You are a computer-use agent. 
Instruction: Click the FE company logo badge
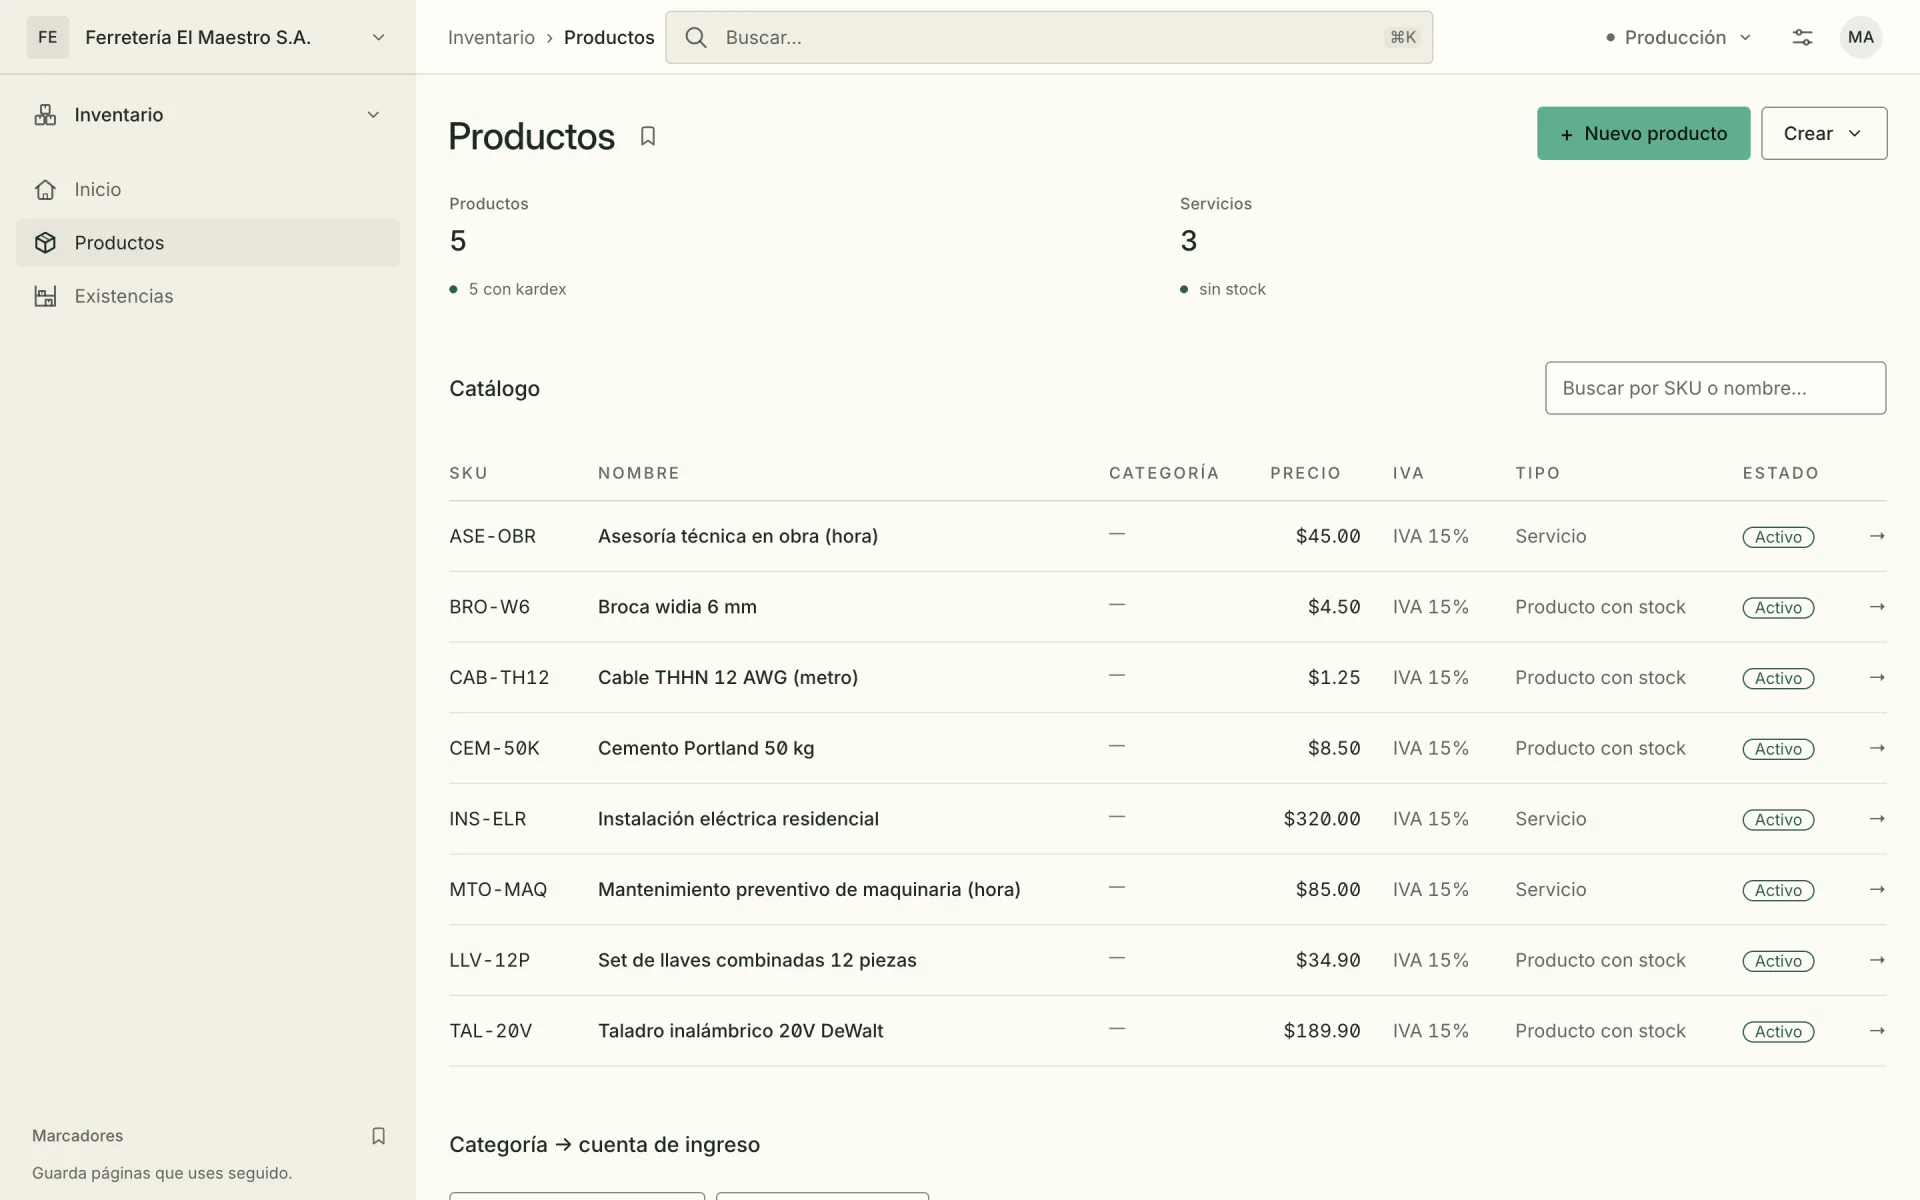[x=48, y=37]
